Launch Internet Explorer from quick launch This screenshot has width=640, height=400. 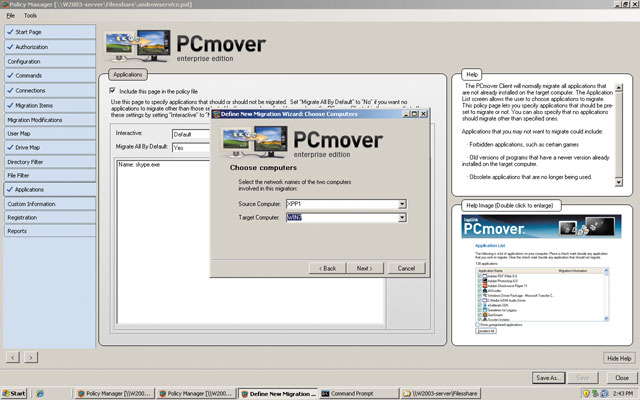pos(40,393)
